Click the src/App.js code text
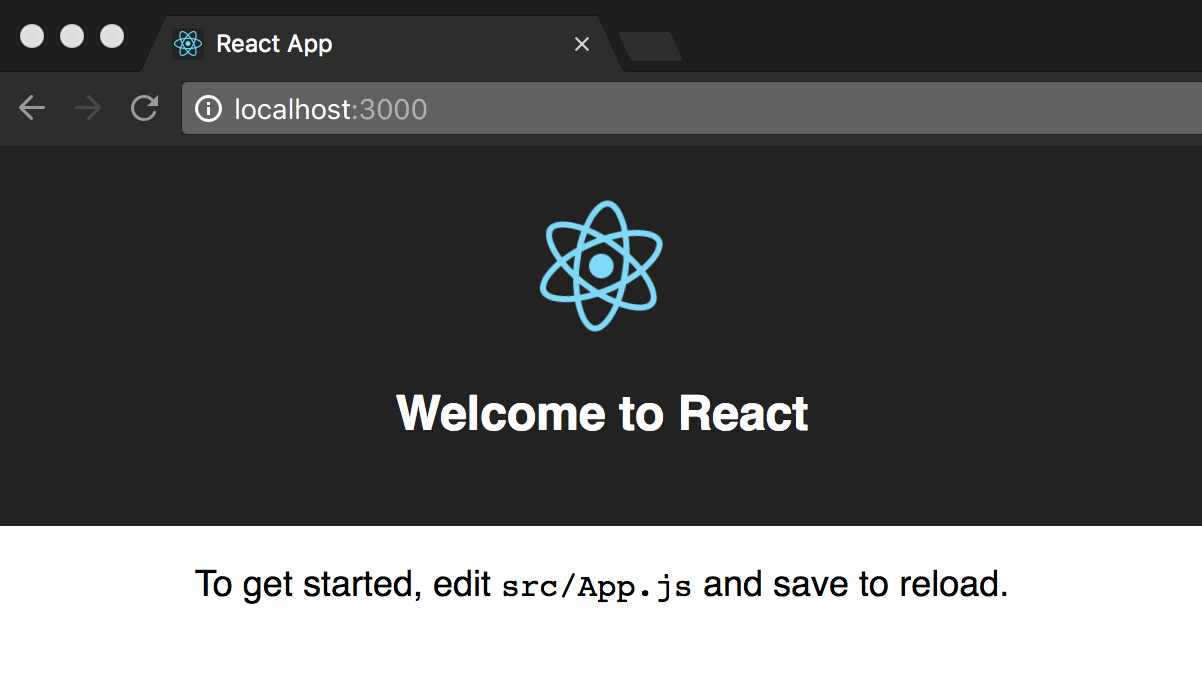Viewport: 1202px width, 684px height. [x=596, y=586]
